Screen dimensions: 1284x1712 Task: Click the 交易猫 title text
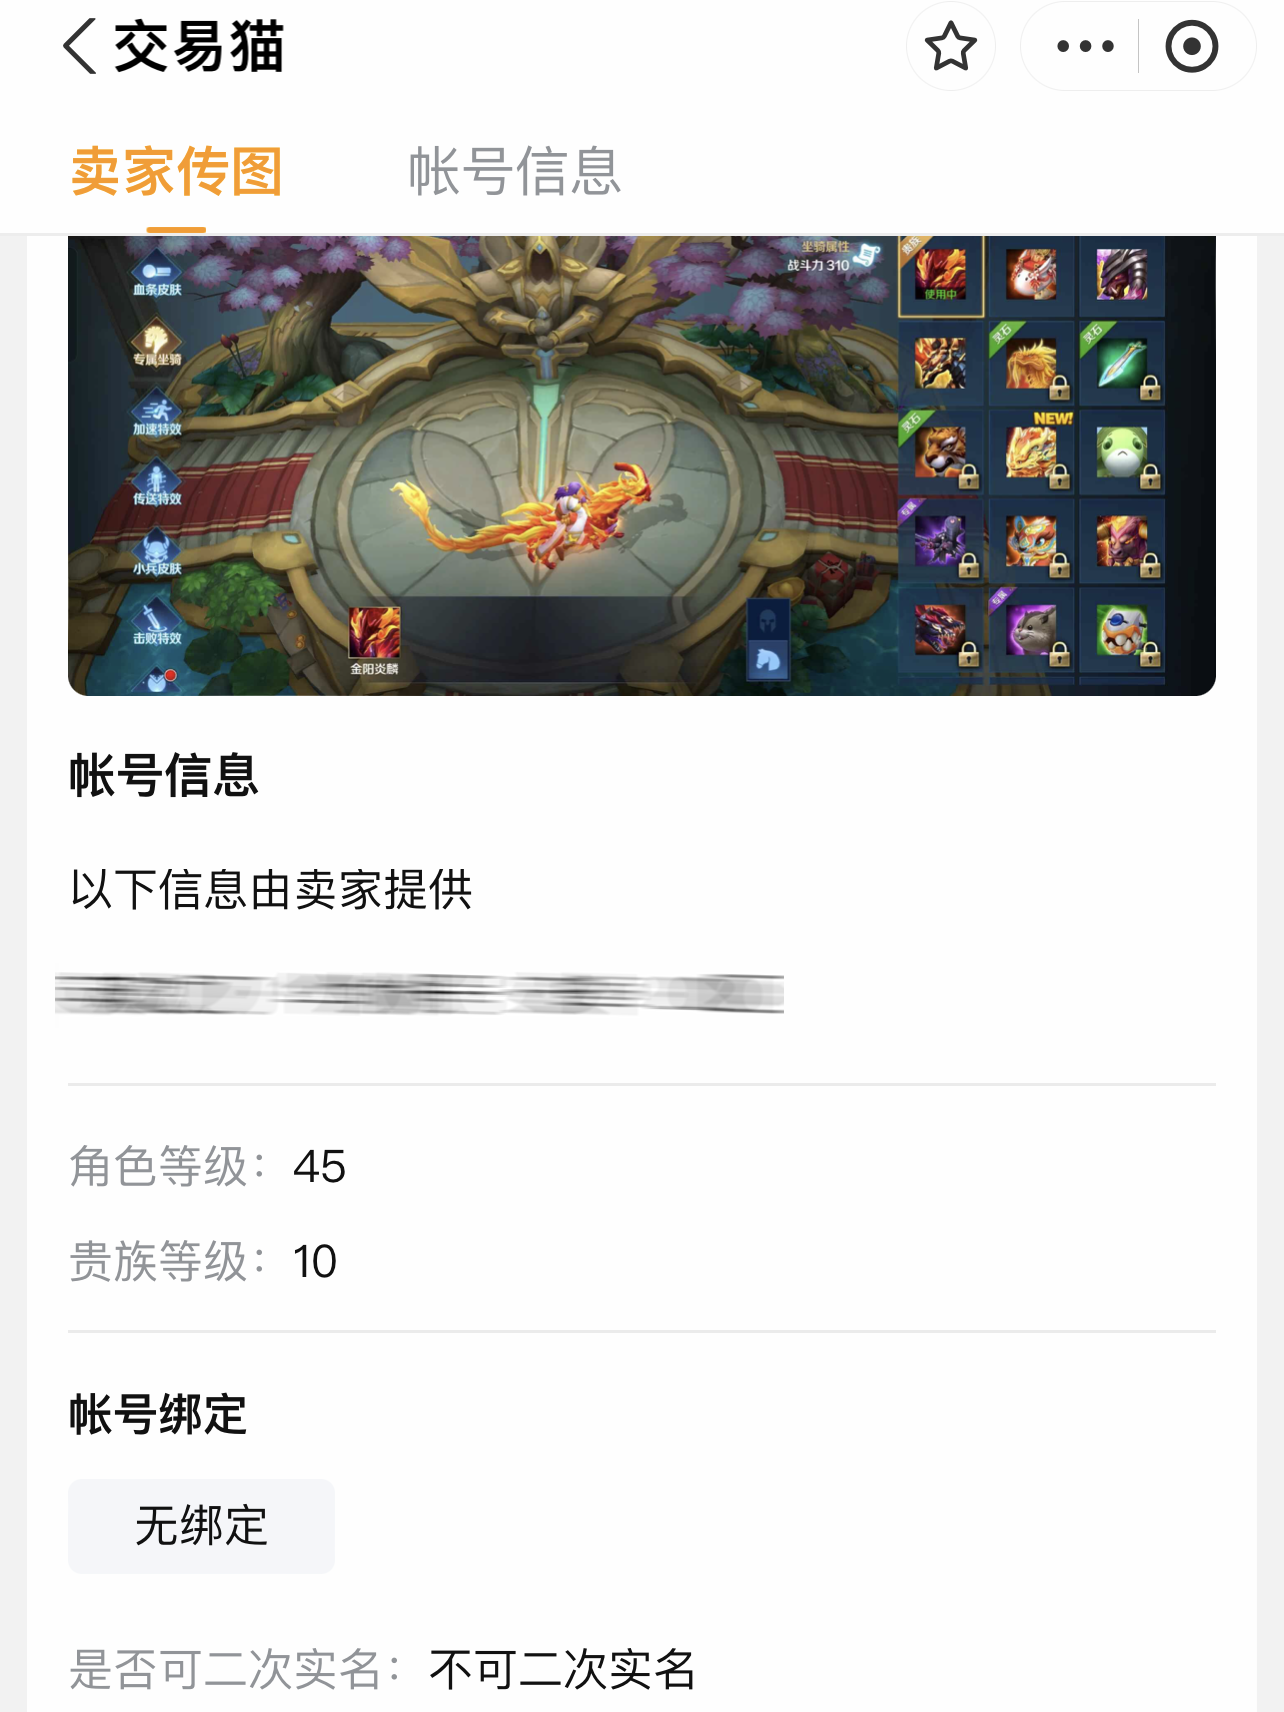(199, 46)
